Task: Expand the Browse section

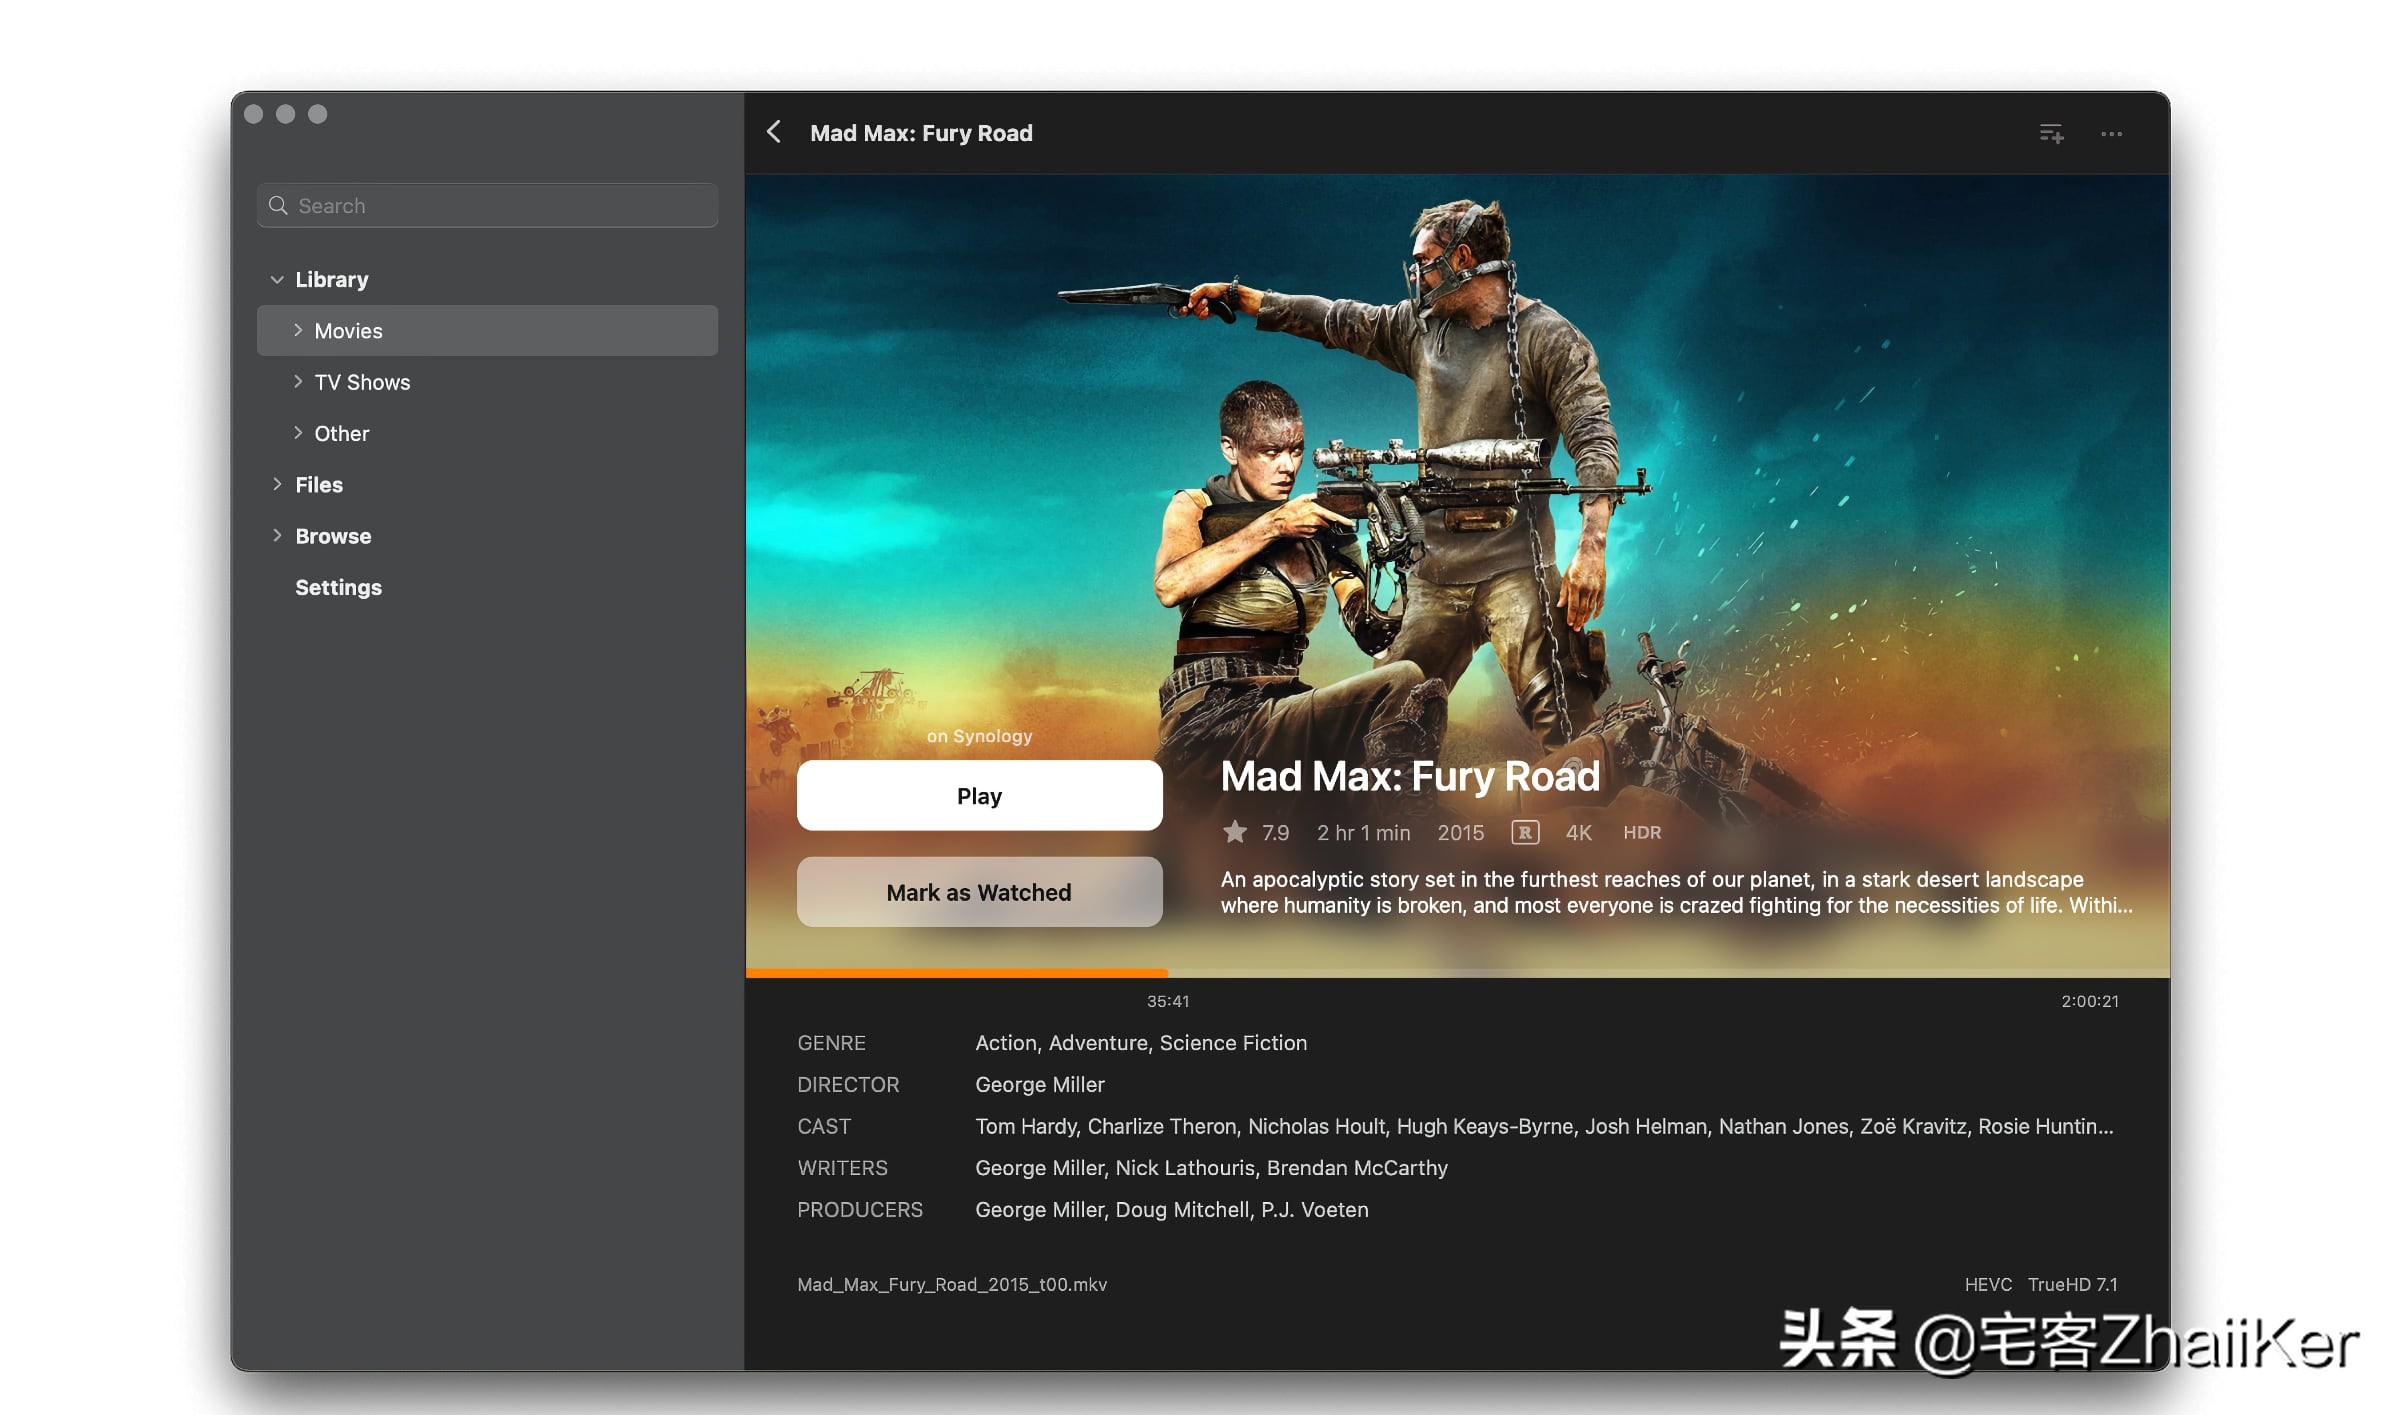Action: (x=278, y=535)
